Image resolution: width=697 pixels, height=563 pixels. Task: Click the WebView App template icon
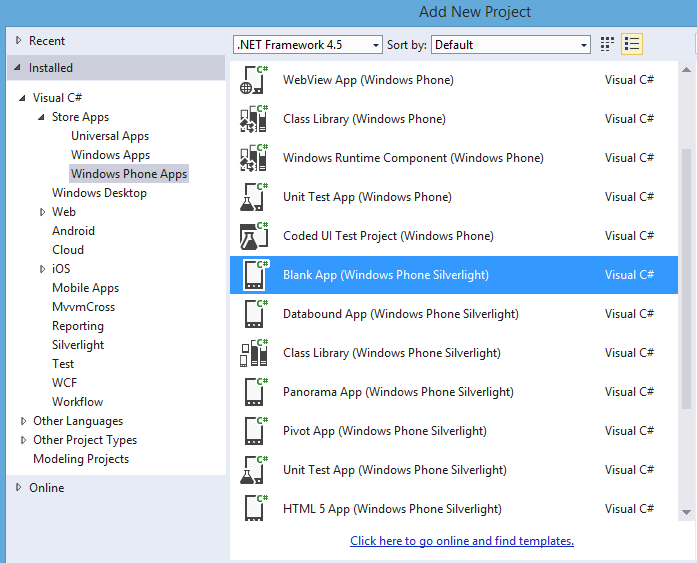(254, 80)
